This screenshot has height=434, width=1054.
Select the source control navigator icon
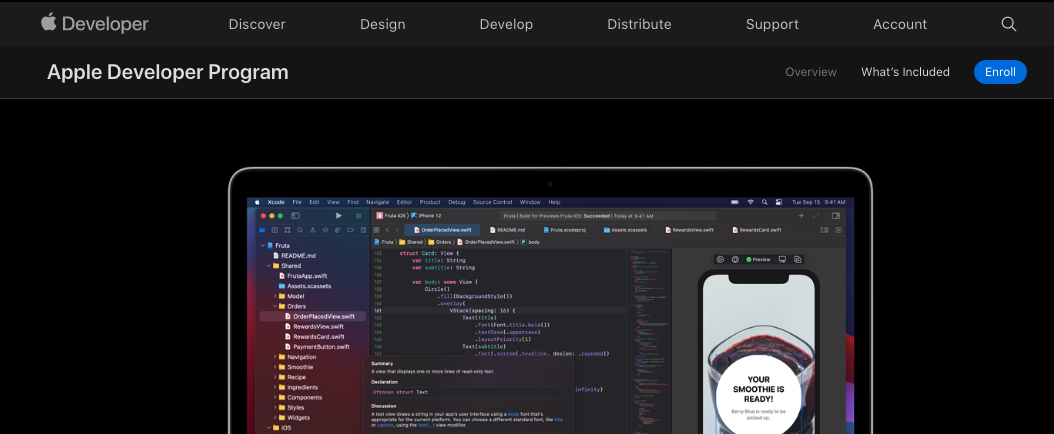(x=275, y=230)
